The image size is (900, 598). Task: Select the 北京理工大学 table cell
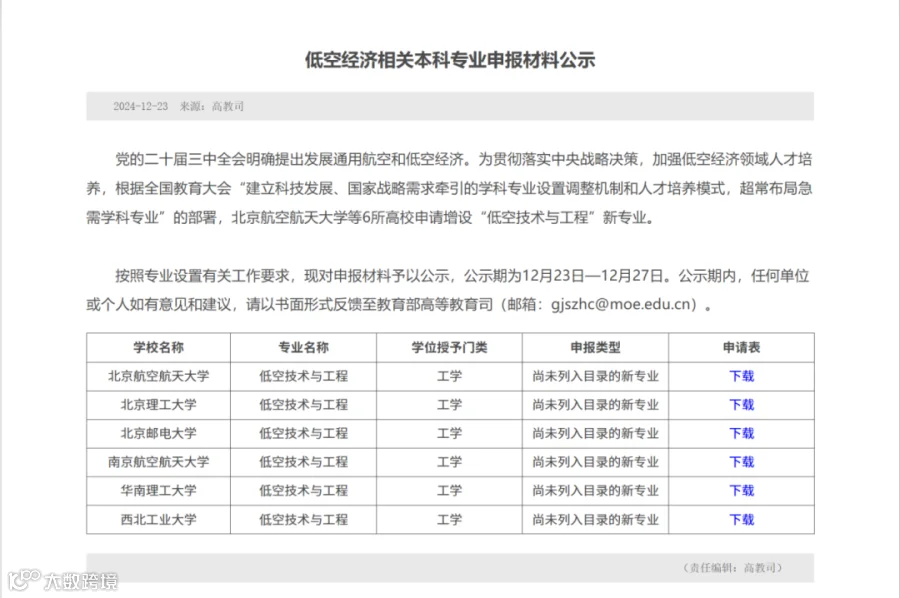pyautogui.click(x=158, y=405)
